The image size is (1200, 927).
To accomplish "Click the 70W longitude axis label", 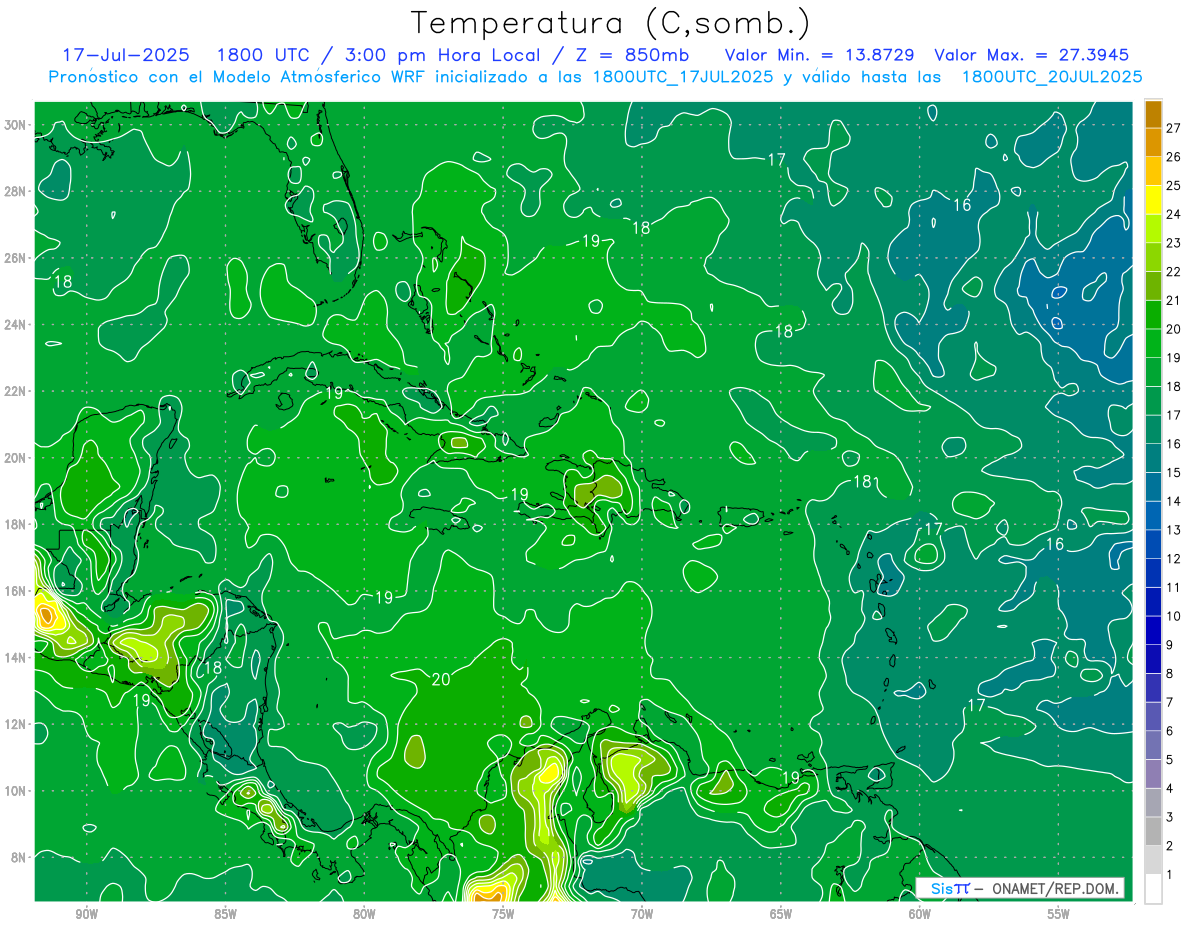I will click(x=642, y=914).
